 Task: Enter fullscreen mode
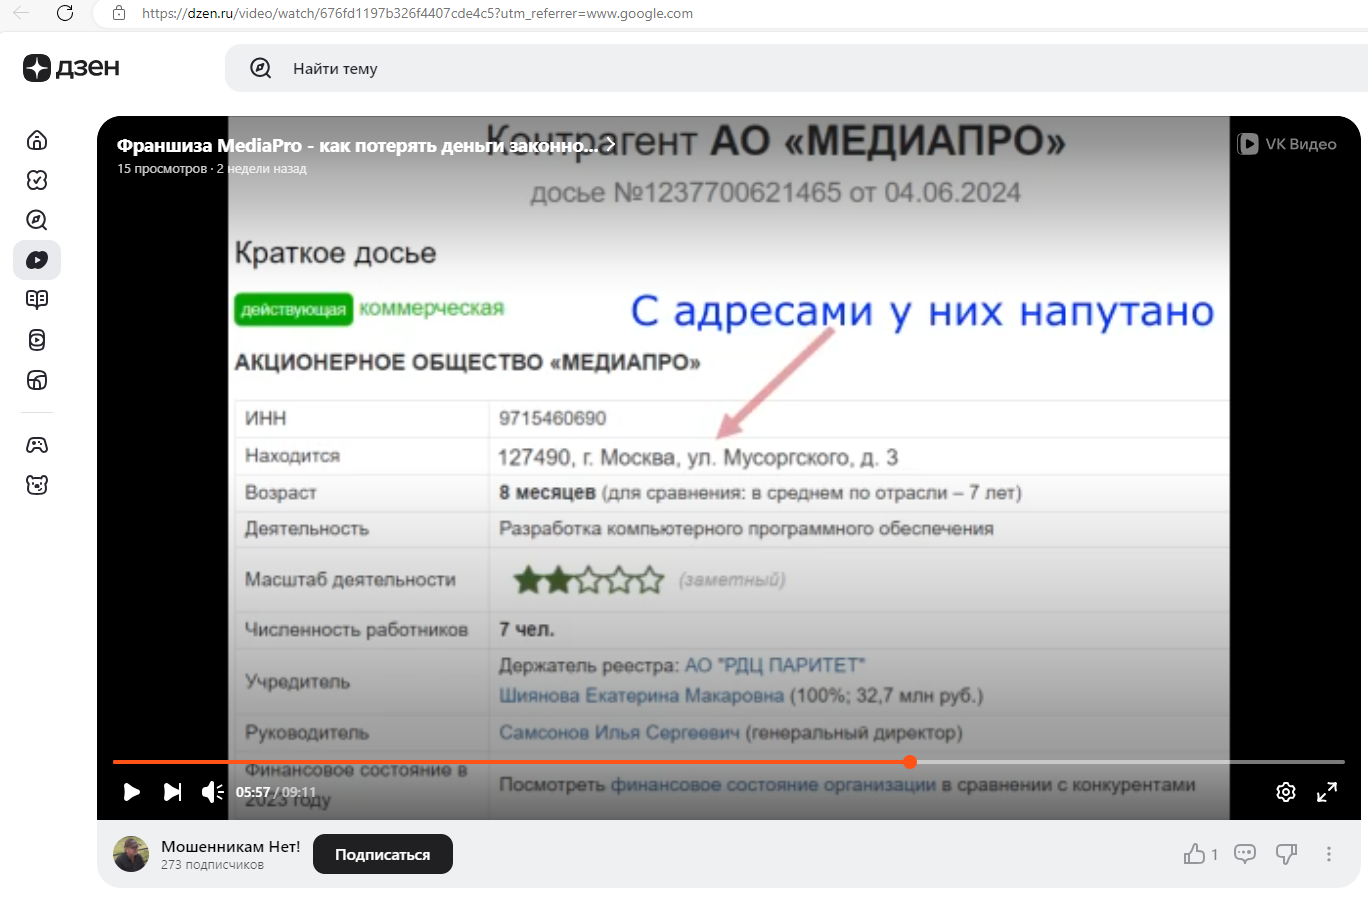1327,792
